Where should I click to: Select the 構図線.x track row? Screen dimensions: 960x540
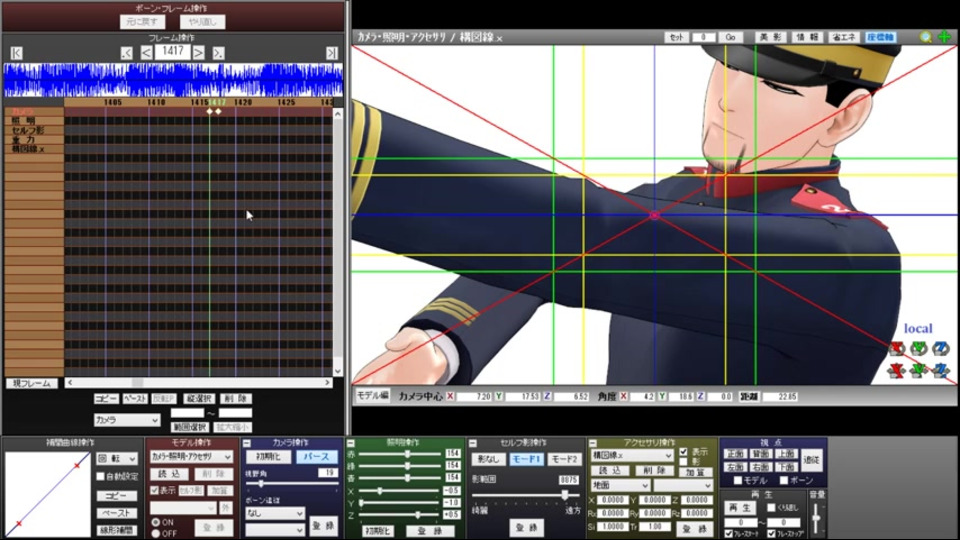[34, 149]
